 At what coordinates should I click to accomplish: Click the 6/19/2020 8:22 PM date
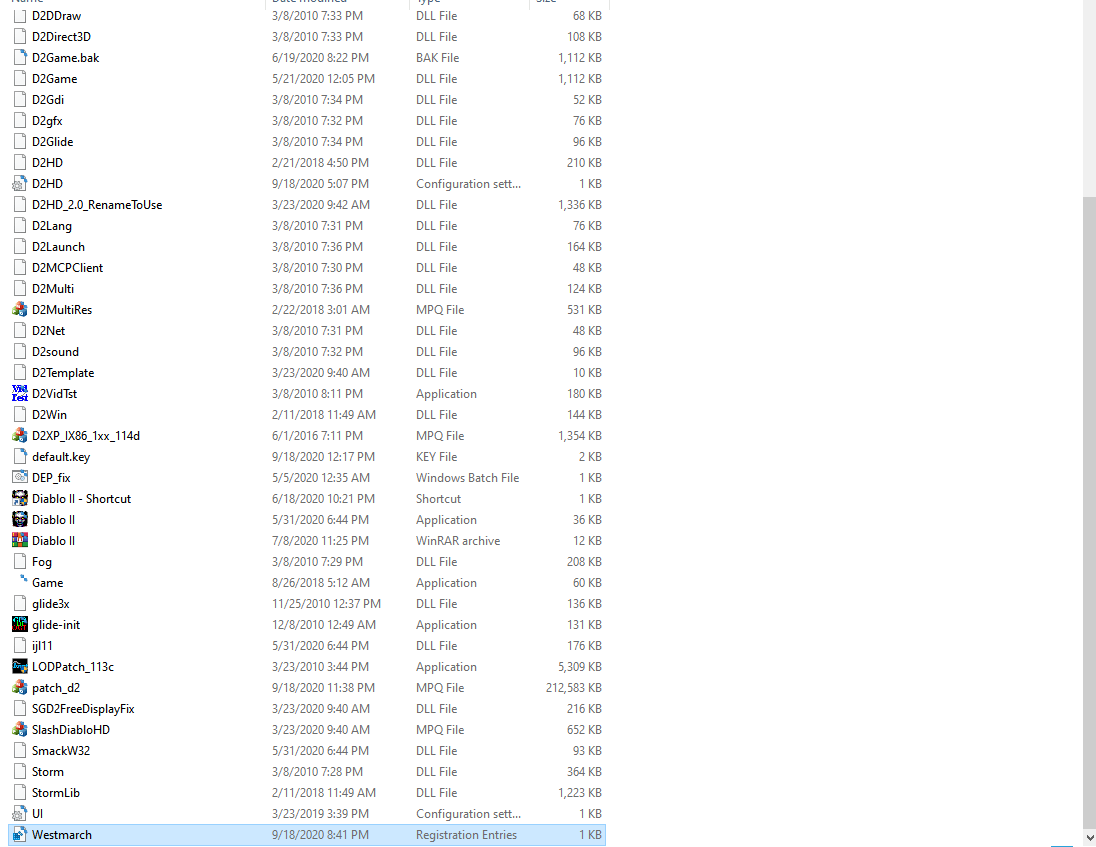pyautogui.click(x=320, y=57)
